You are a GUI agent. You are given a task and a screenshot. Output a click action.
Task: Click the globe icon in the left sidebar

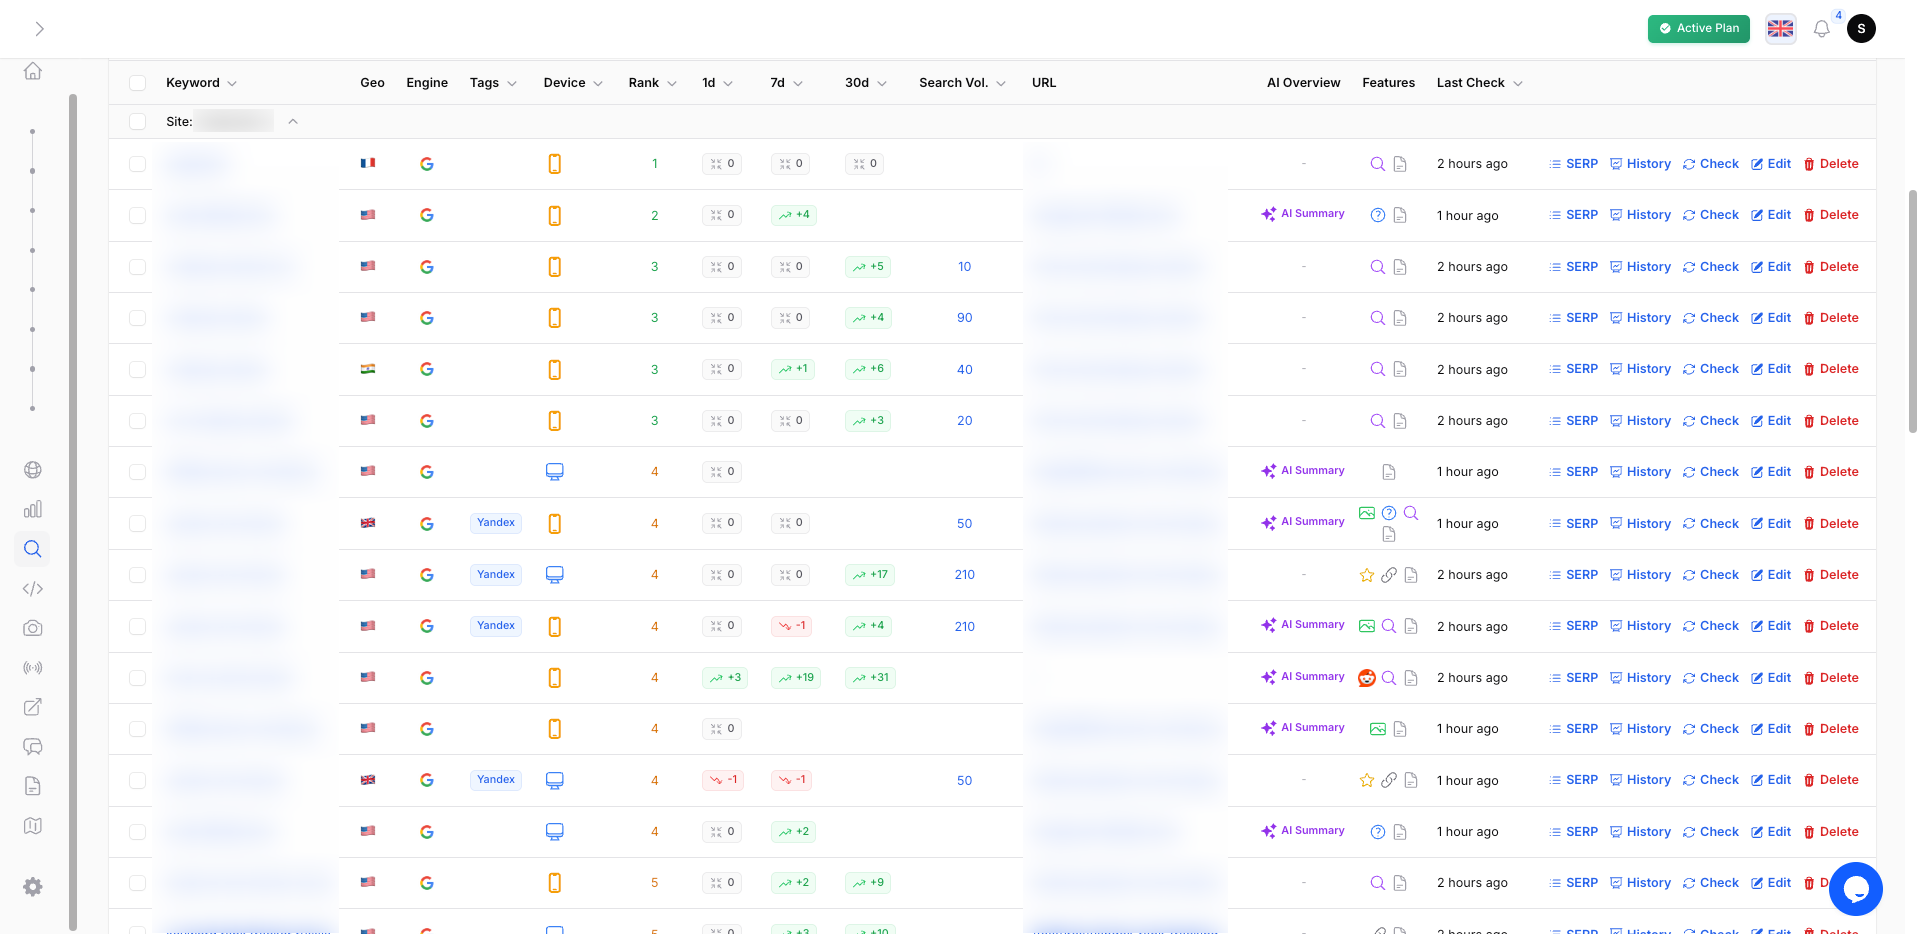point(32,469)
